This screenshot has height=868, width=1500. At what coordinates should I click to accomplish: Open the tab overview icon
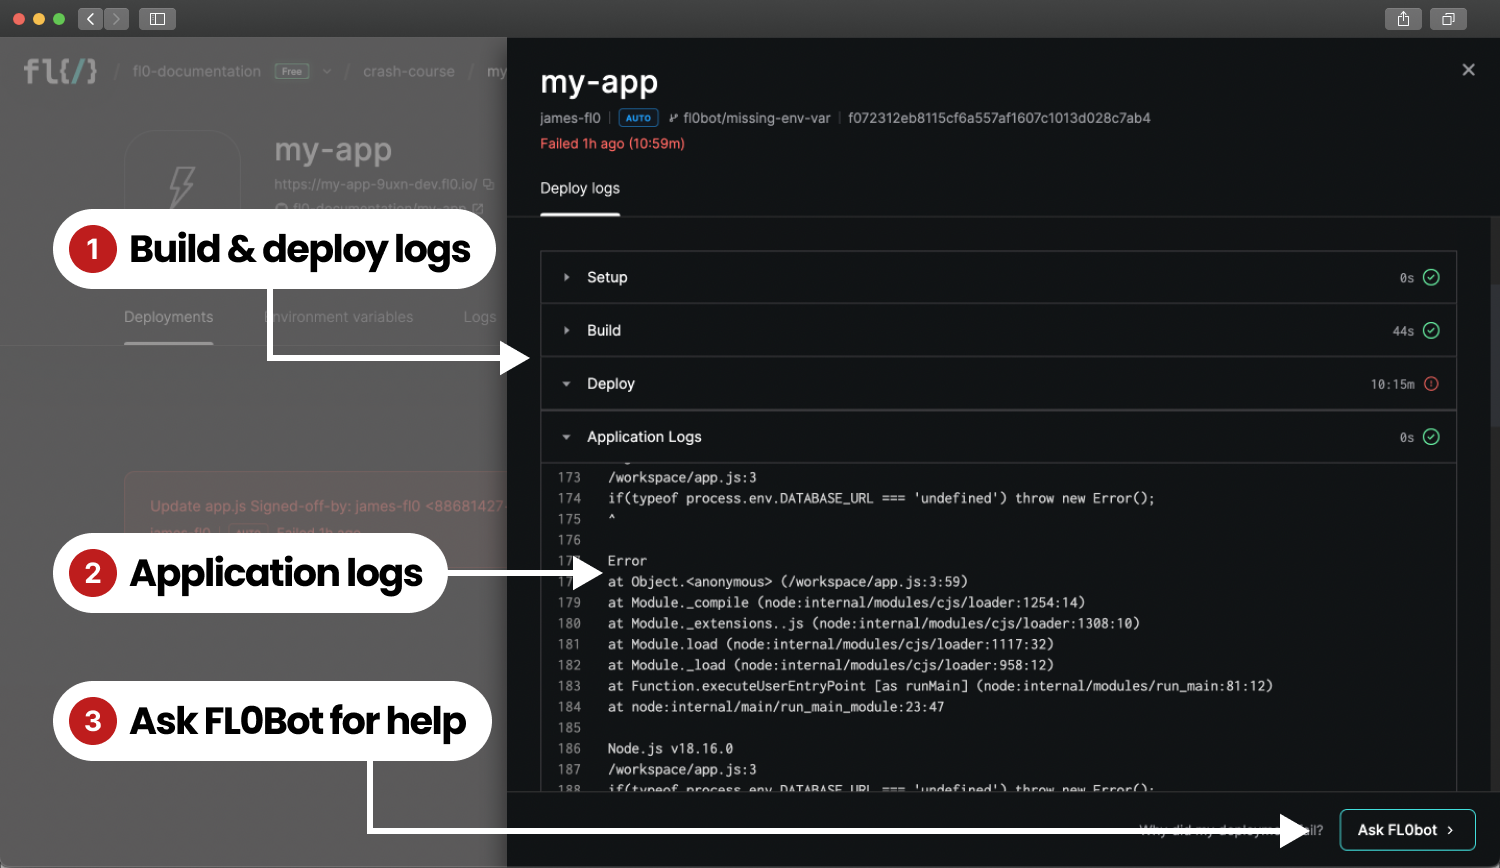(1448, 18)
